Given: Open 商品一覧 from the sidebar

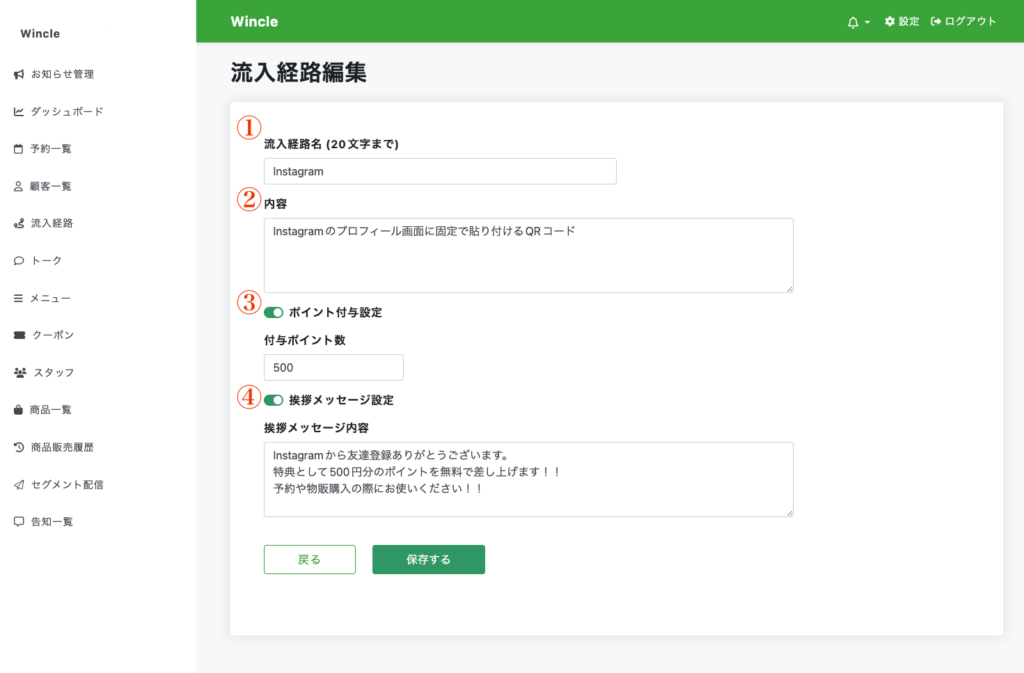Looking at the screenshot, I should (x=50, y=410).
